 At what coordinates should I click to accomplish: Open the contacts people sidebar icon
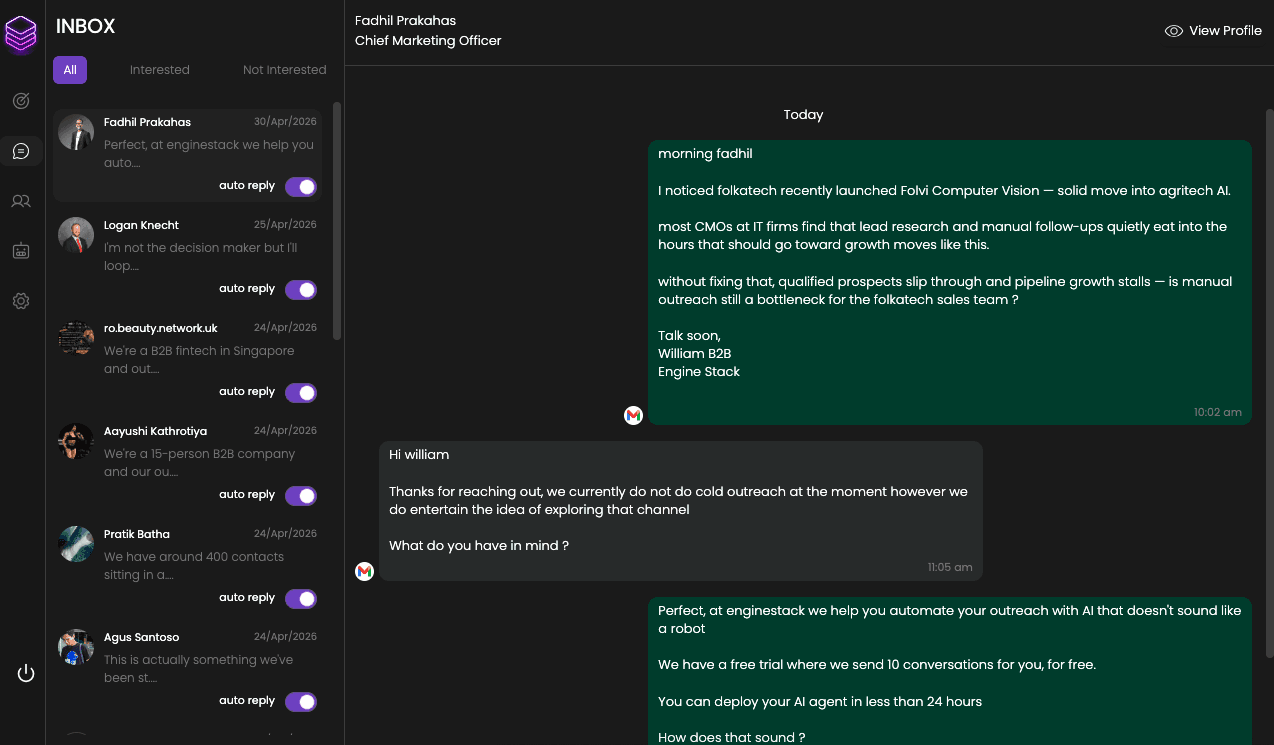[x=21, y=201]
